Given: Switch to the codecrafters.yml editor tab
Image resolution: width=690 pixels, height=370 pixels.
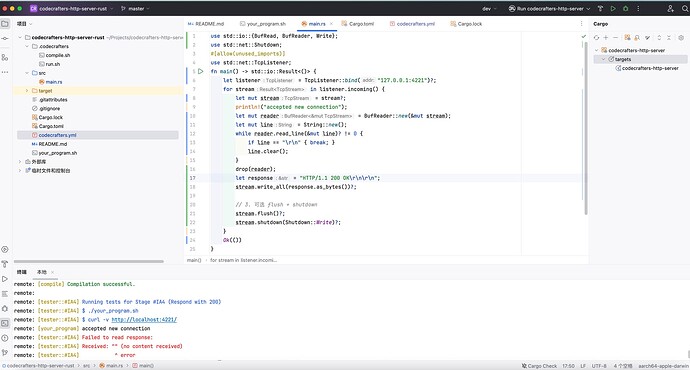Looking at the screenshot, I should pos(412,24).
